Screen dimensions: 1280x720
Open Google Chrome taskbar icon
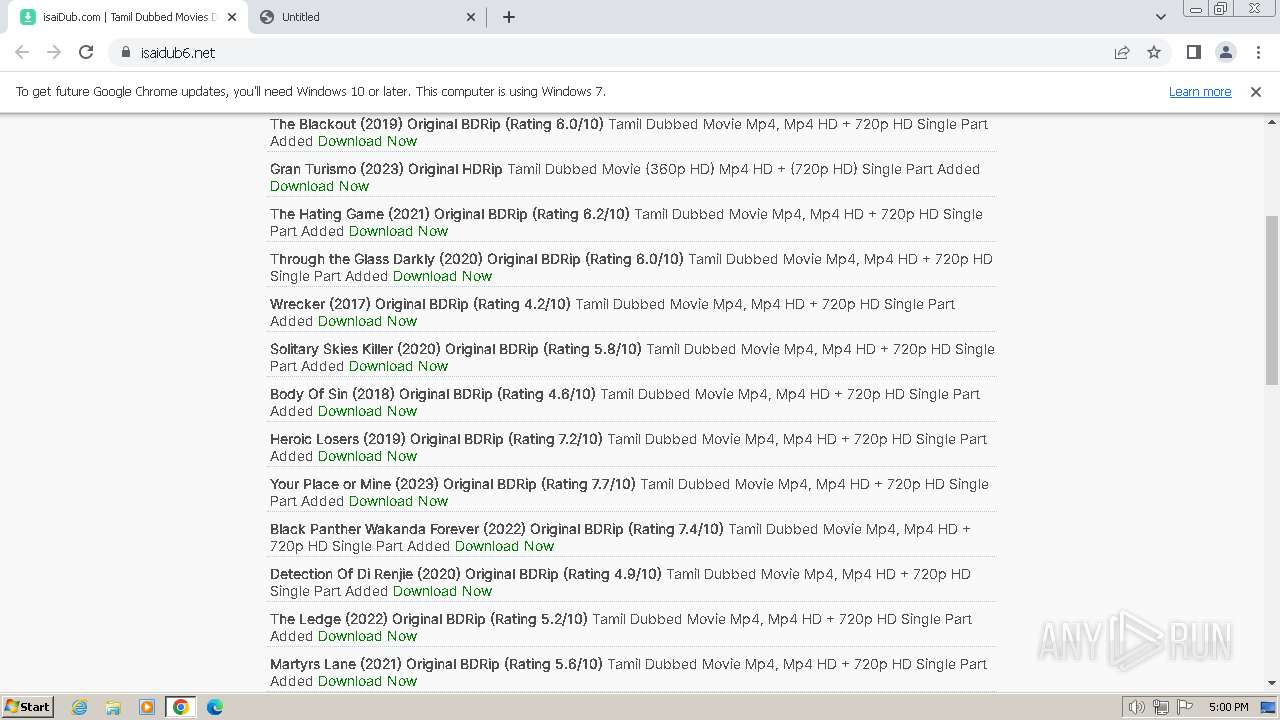(181, 707)
